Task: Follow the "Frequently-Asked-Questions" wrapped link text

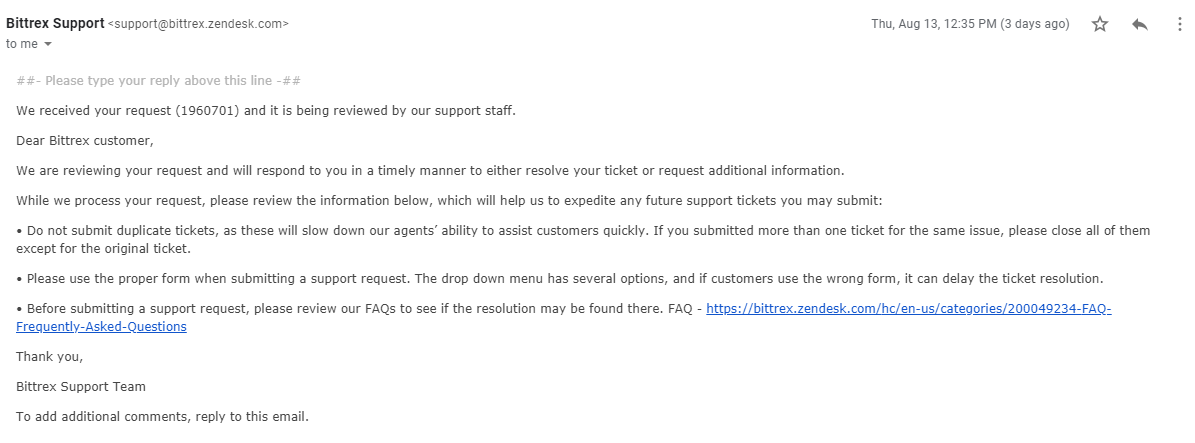Action: [101, 326]
